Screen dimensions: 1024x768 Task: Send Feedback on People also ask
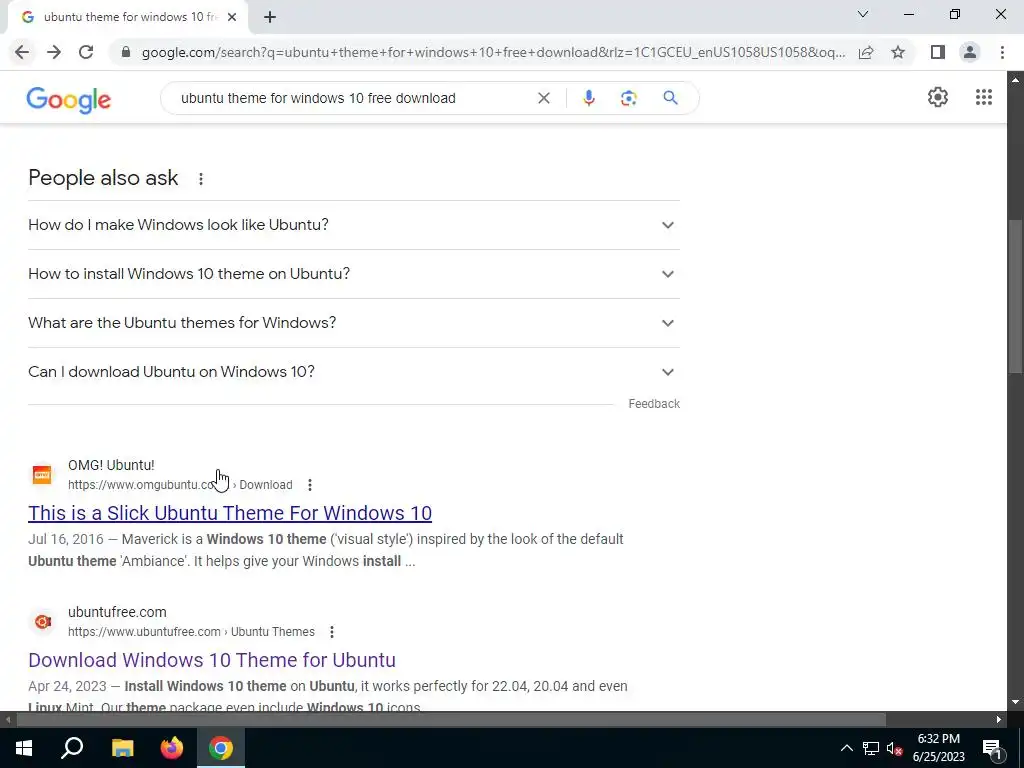point(654,404)
